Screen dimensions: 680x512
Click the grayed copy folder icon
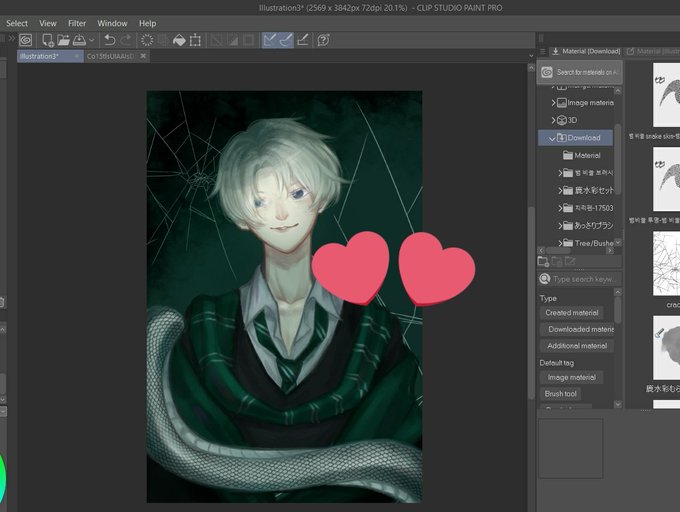coord(557,261)
